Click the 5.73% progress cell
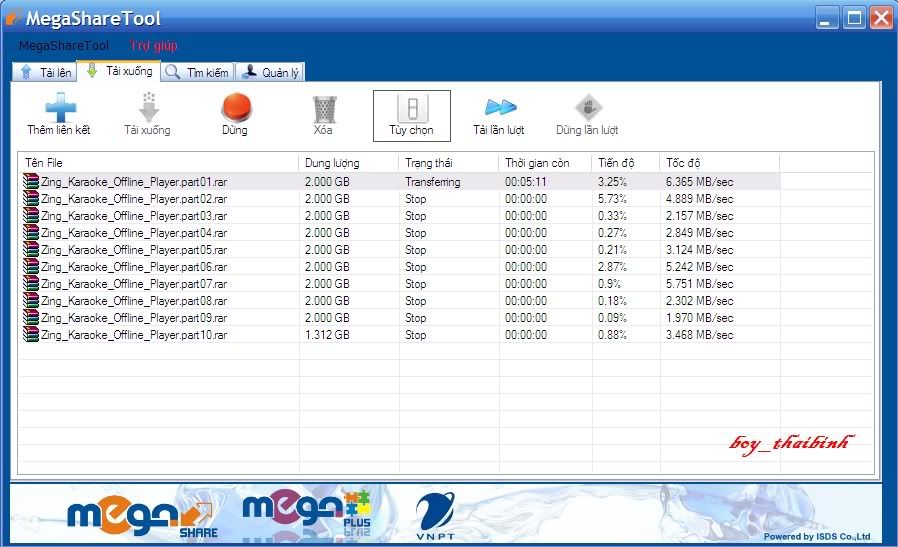This screenshot has width=898, height=547. 612,199
